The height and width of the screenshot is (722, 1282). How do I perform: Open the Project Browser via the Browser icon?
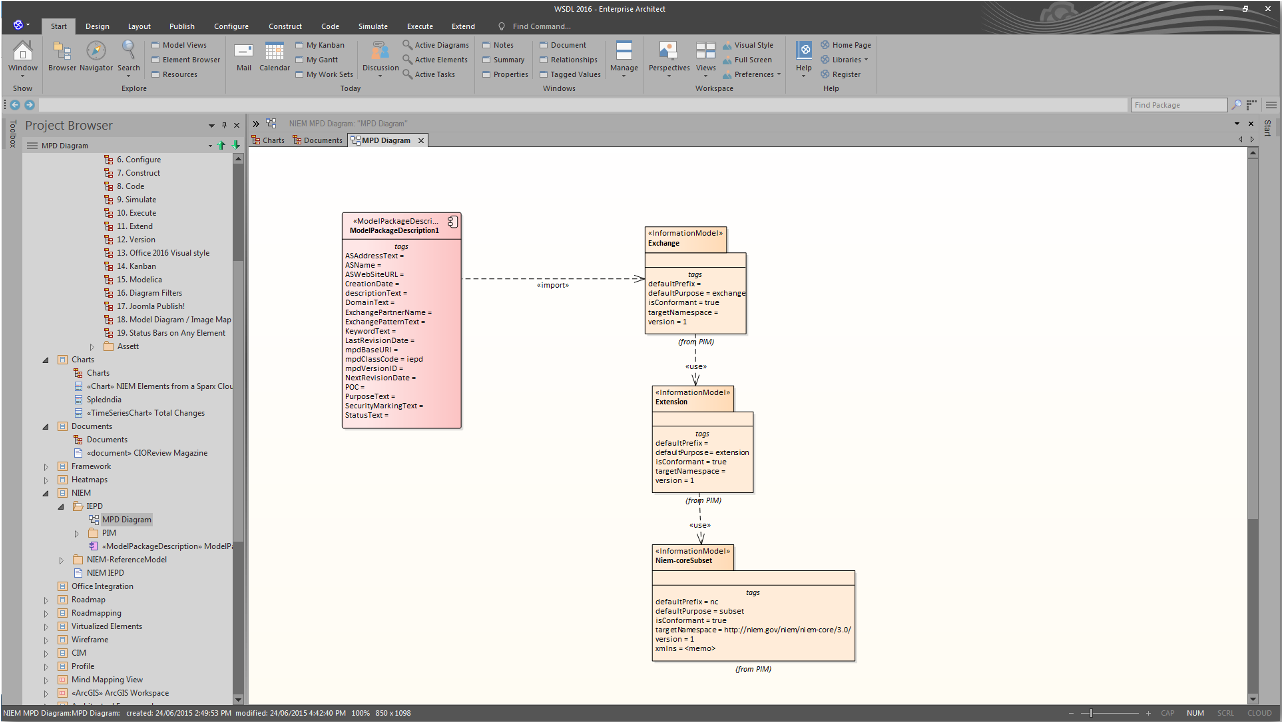tap(62, 57)
